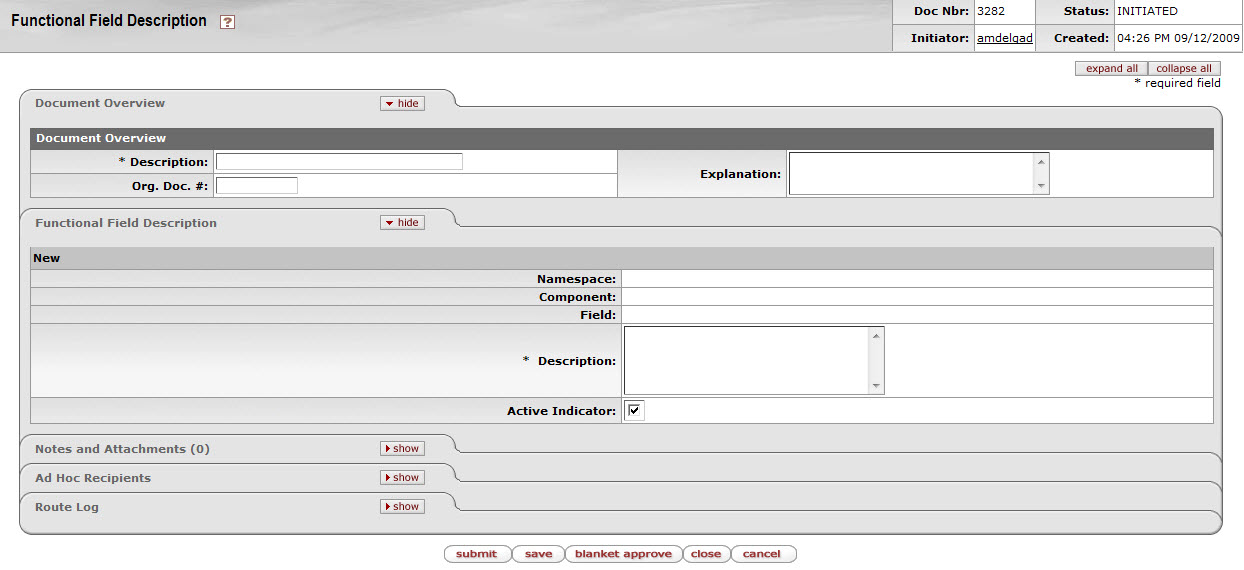This screenshot has width=1244, height=570.
Task: Cancel the document
Action: point(762,554)
